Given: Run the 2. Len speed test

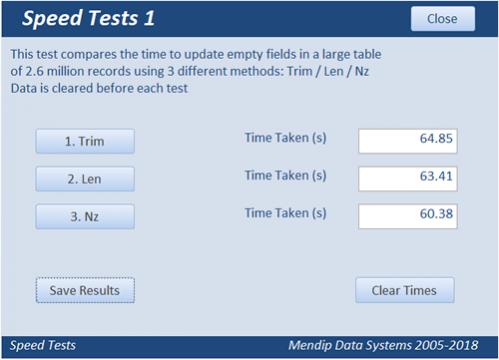Looking at the screenshot, I should 85,179.
